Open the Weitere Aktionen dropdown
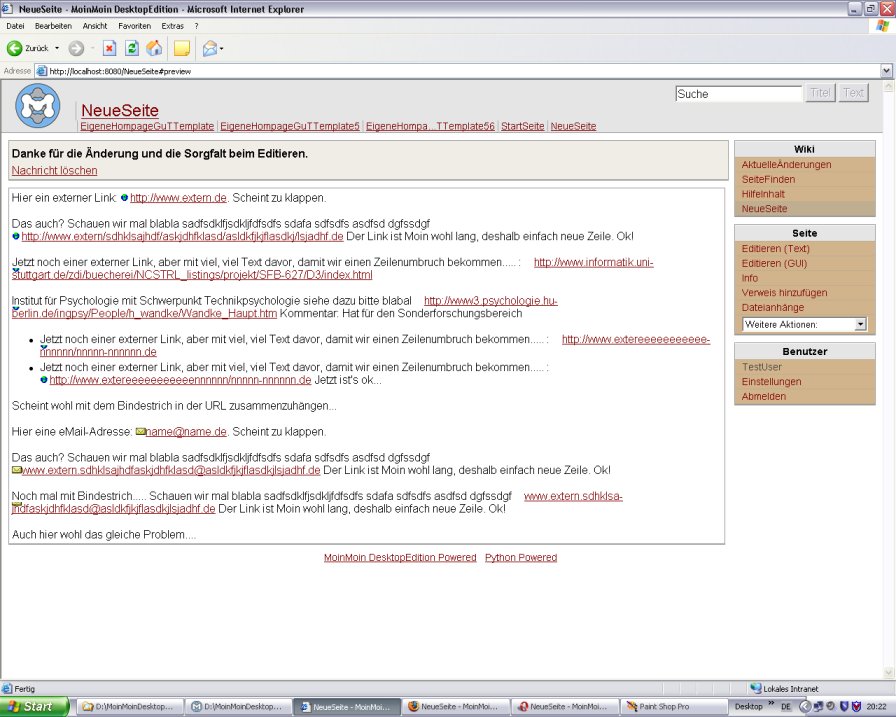Image resolution: width=896 pixels, height=717 pixels. 804,324
